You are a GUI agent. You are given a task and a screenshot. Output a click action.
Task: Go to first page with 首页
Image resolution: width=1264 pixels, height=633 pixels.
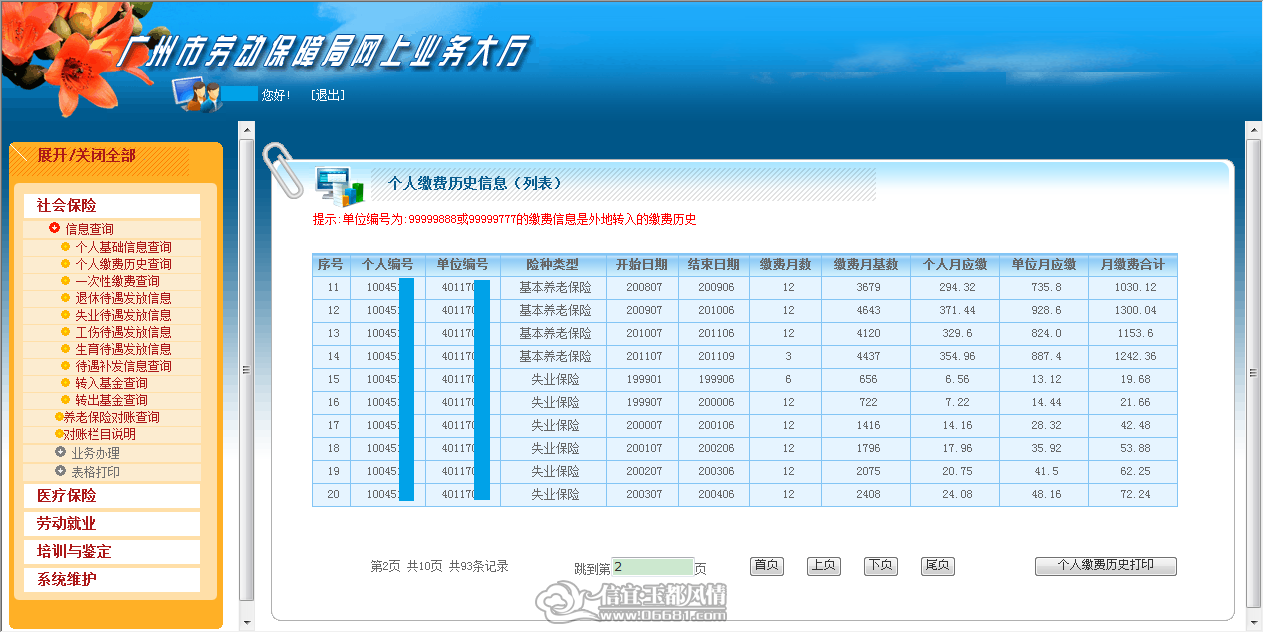767,566
